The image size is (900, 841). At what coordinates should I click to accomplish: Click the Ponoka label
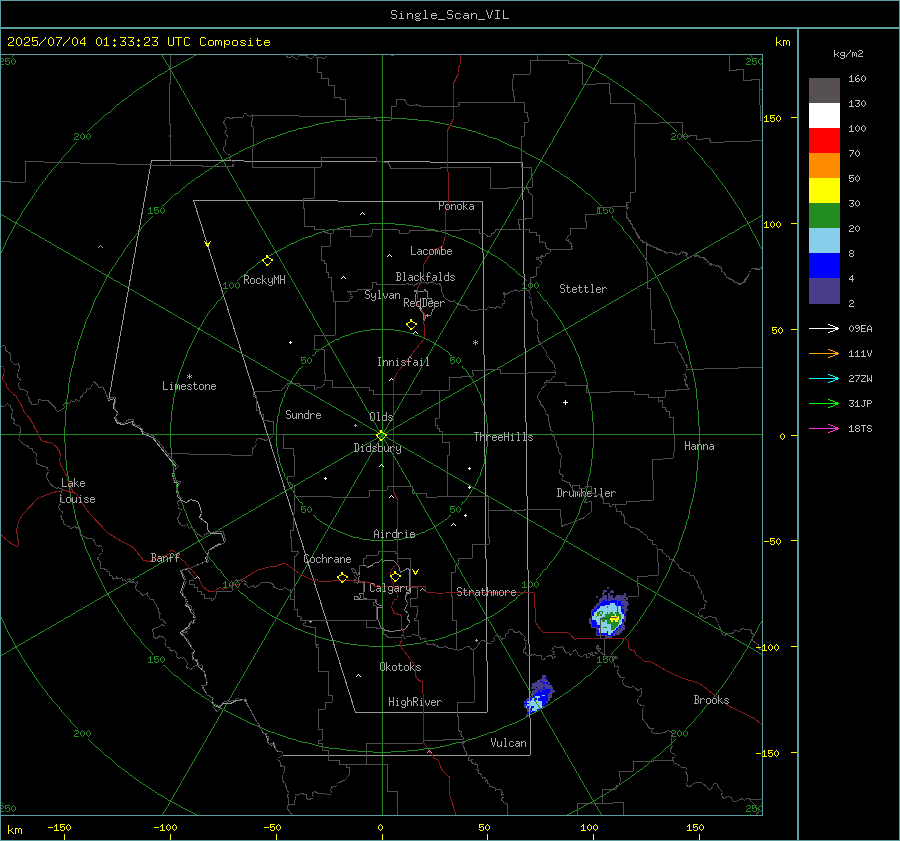456,206
